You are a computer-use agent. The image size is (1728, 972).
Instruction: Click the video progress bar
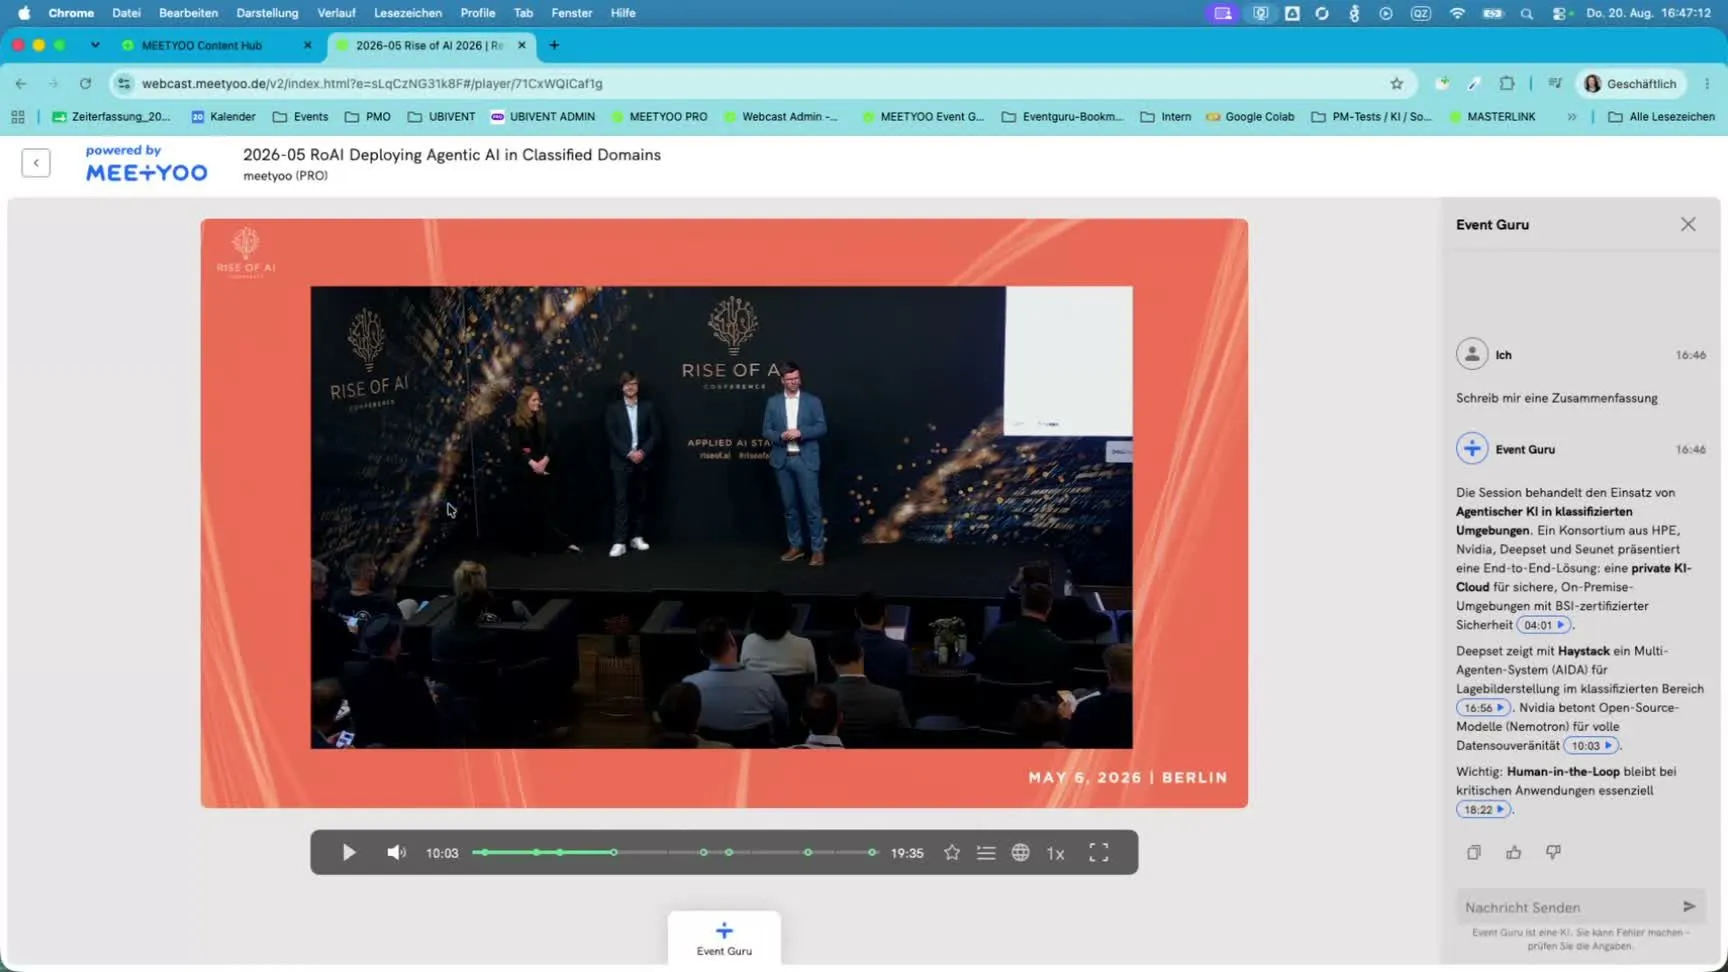click(675, 853)
